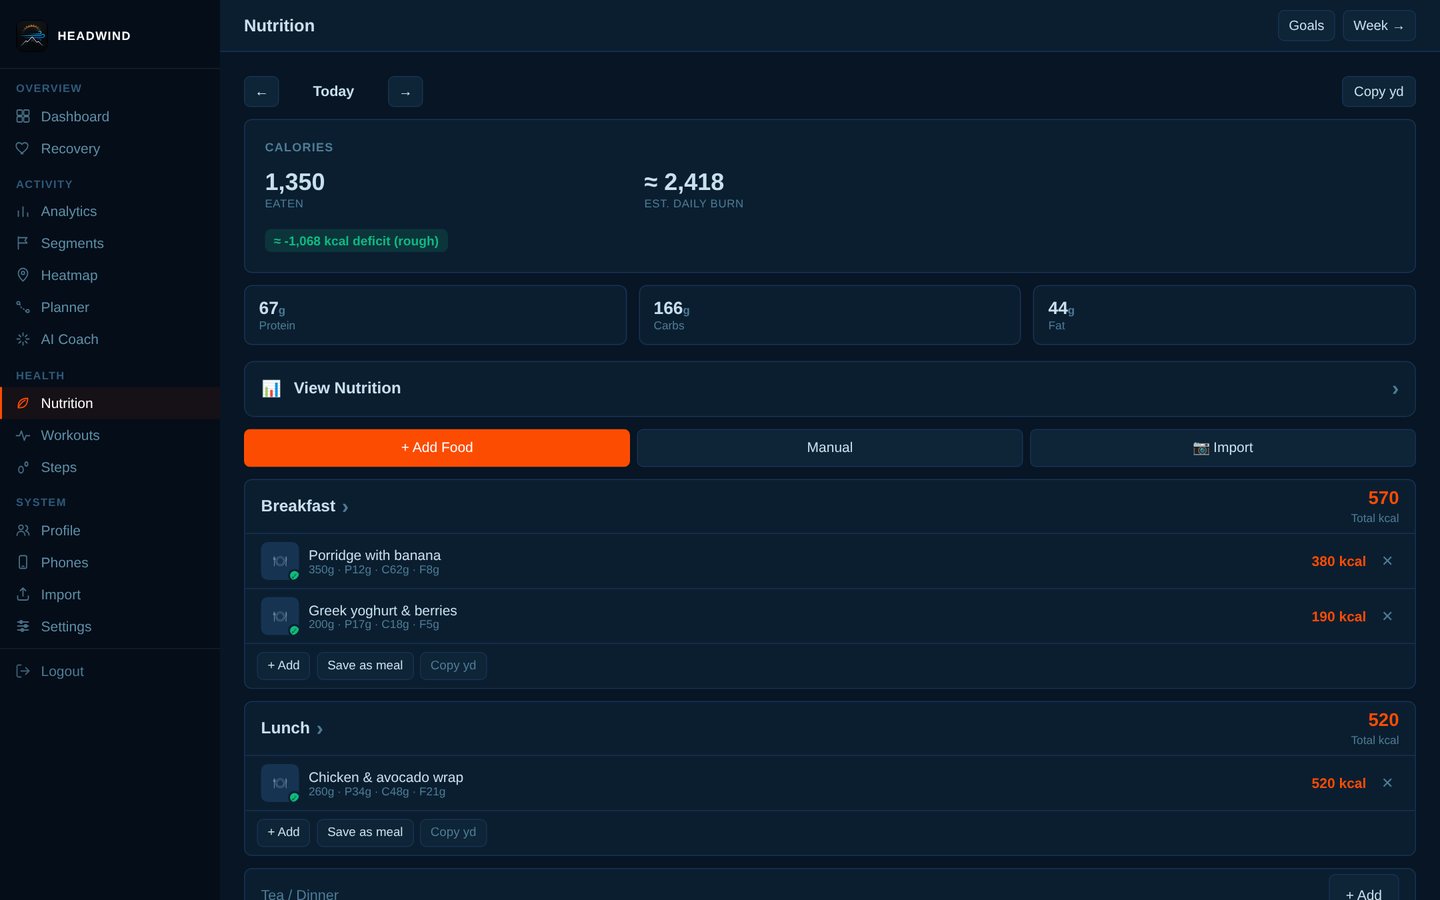Viewport: 1440px width, 900px height.
Task: Add an item to Breakfast
Action: 283,666
